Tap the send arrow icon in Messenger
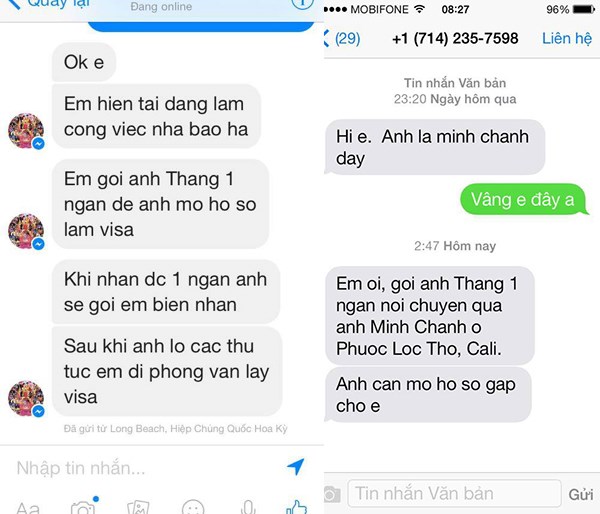Image resolution: width=600 pixels, height=514 pixels. coord(295,467)
